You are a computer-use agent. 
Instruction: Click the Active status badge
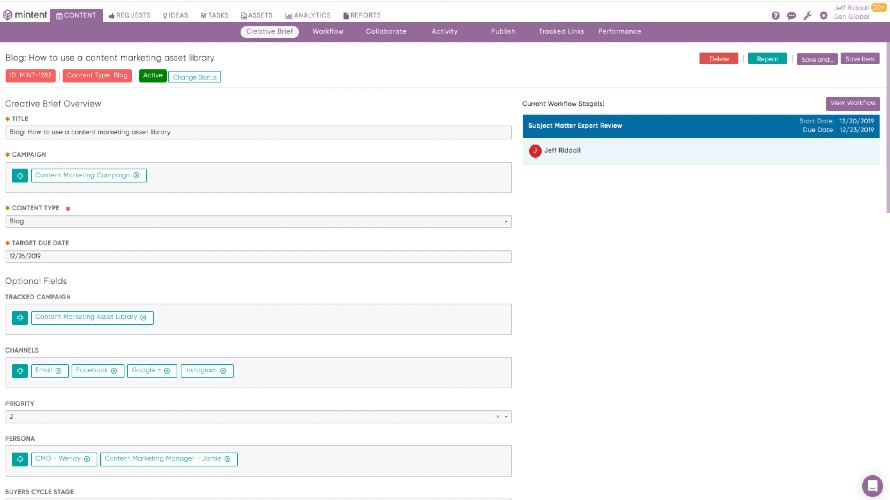(153, 75)
